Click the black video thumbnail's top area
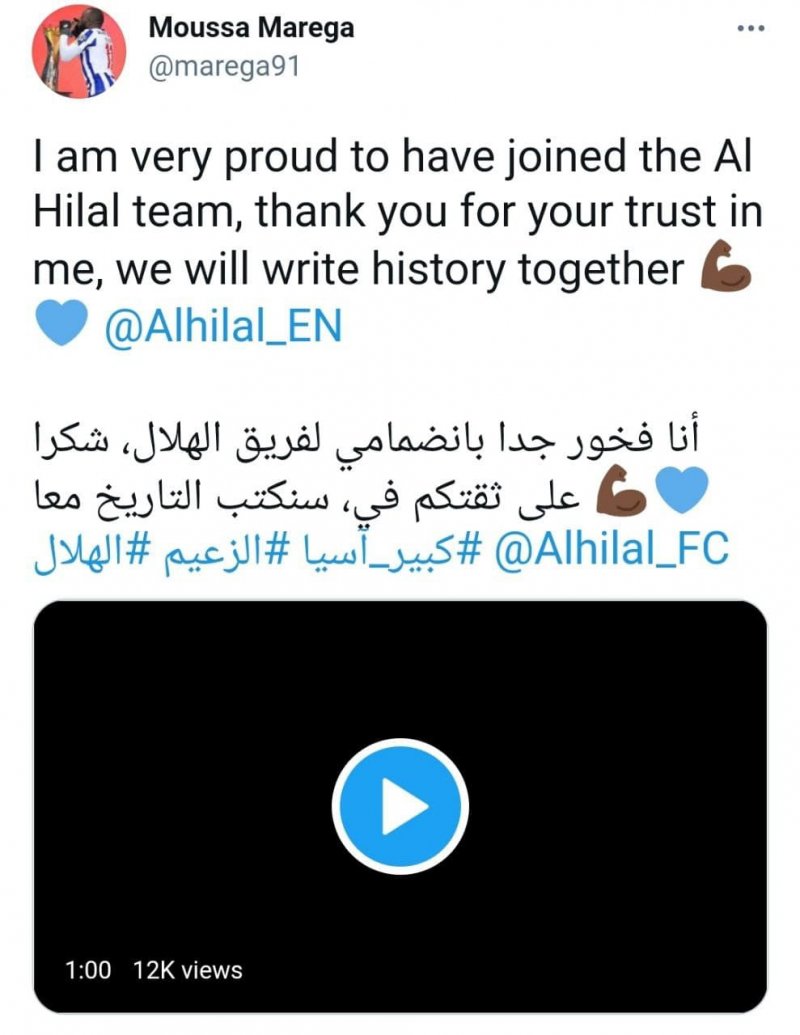This screenshot has height=1035, width=800. click(x=400, y=650)
